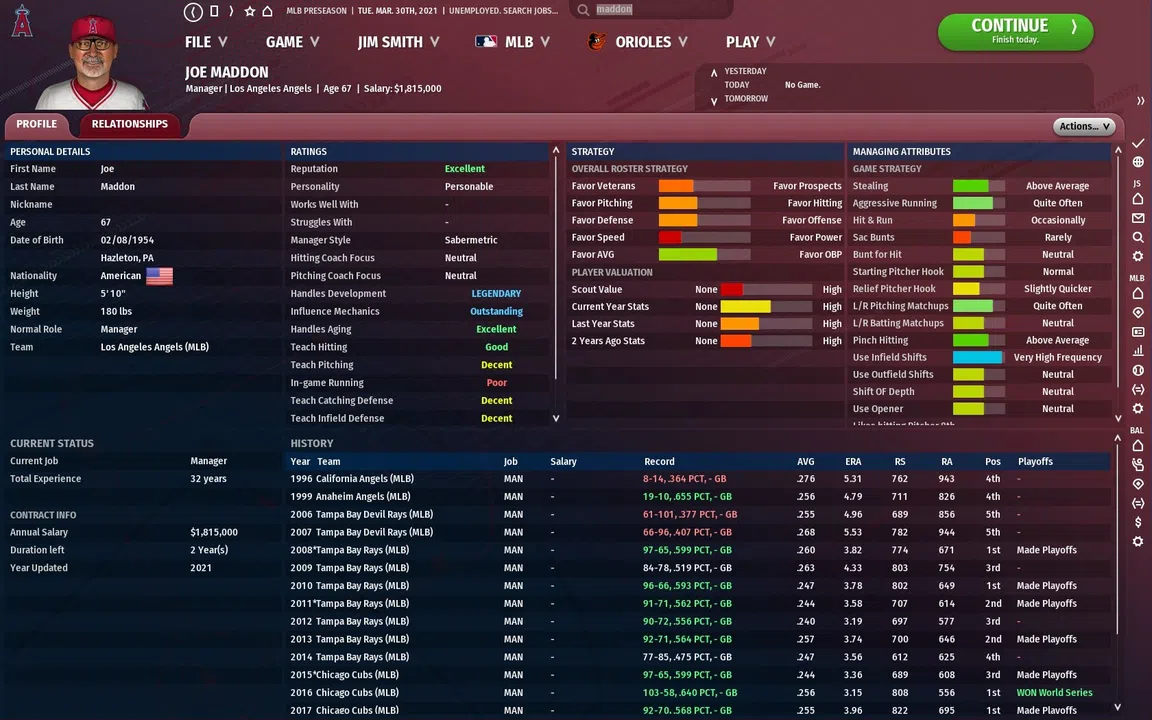Show the previous day with schedule up arrow
1152x720 pixels.
click(x=713, y=73)
